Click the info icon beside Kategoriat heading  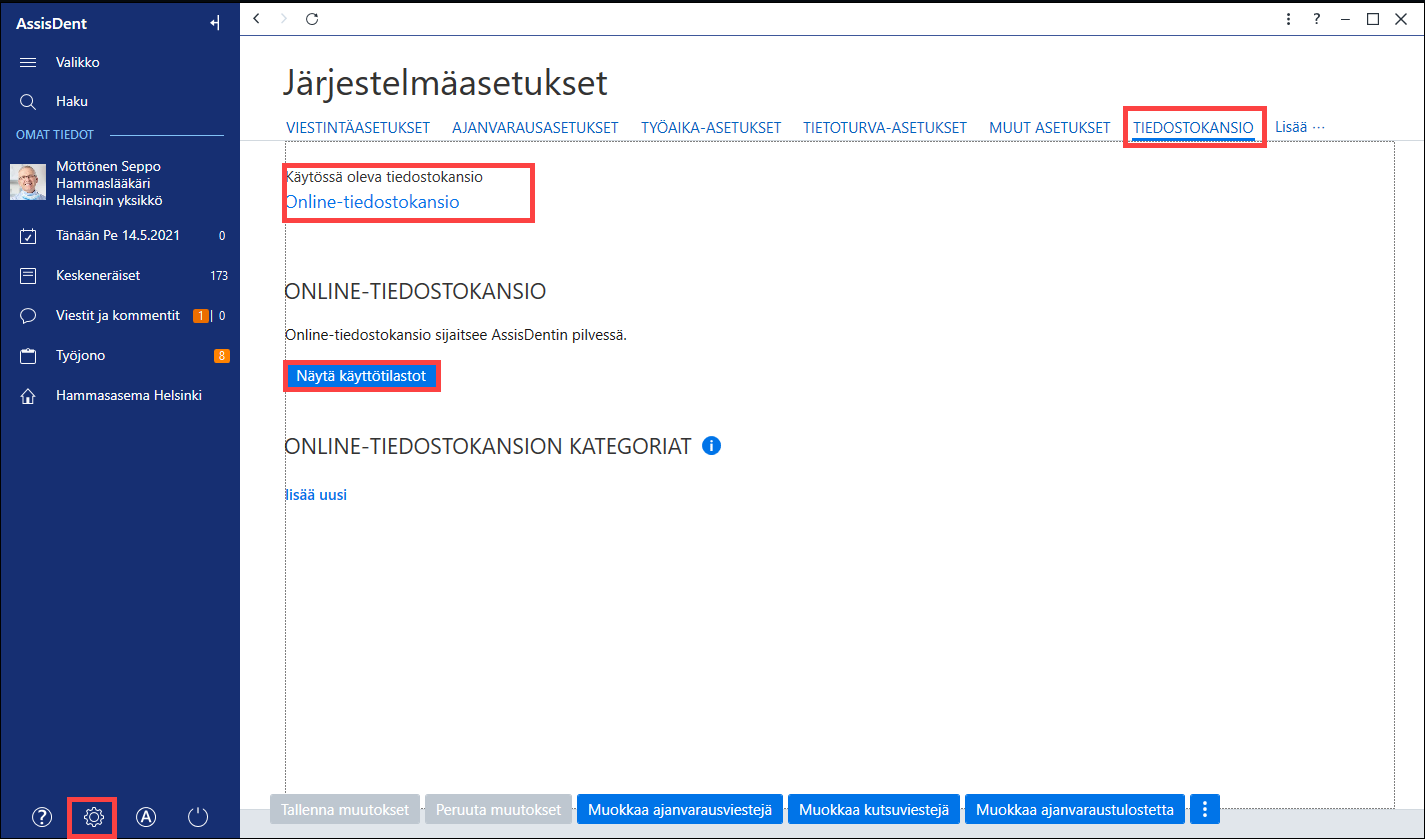712,446
